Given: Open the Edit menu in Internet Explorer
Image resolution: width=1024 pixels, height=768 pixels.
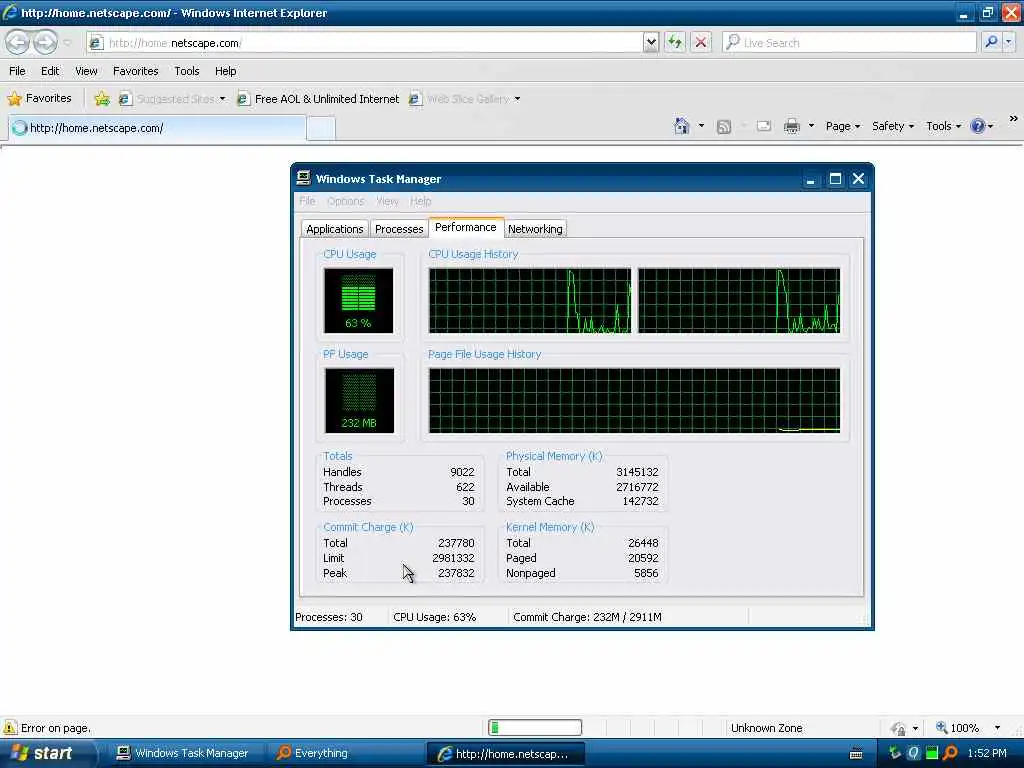Looking at the screenshot, I should [50, 71].
